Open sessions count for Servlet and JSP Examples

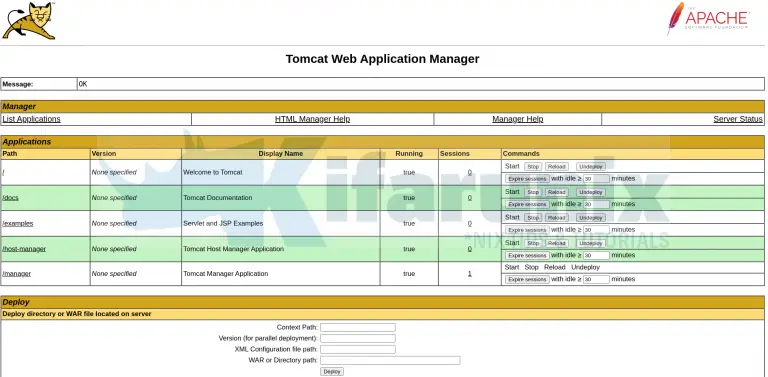point(470,223)
